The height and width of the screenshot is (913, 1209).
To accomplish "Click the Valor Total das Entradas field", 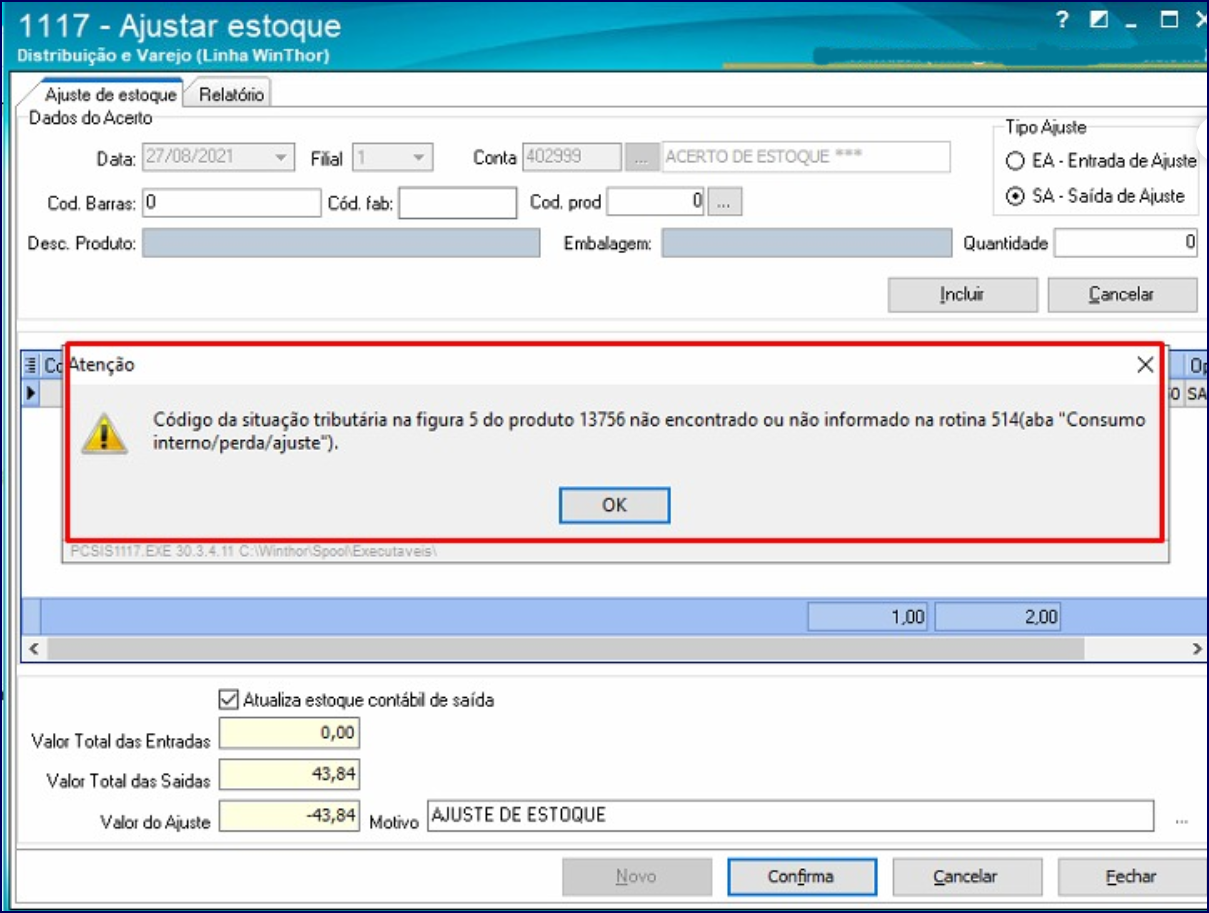I will (288, 734).
